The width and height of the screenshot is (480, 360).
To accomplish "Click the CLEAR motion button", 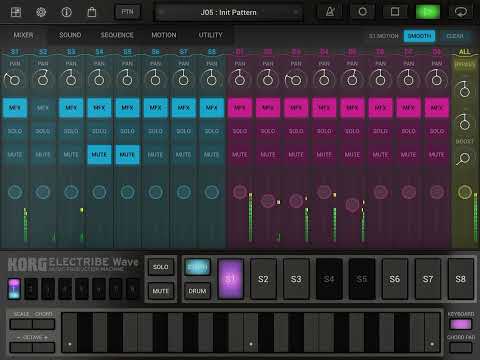I will pyautogui.click(x=455, y=36).
